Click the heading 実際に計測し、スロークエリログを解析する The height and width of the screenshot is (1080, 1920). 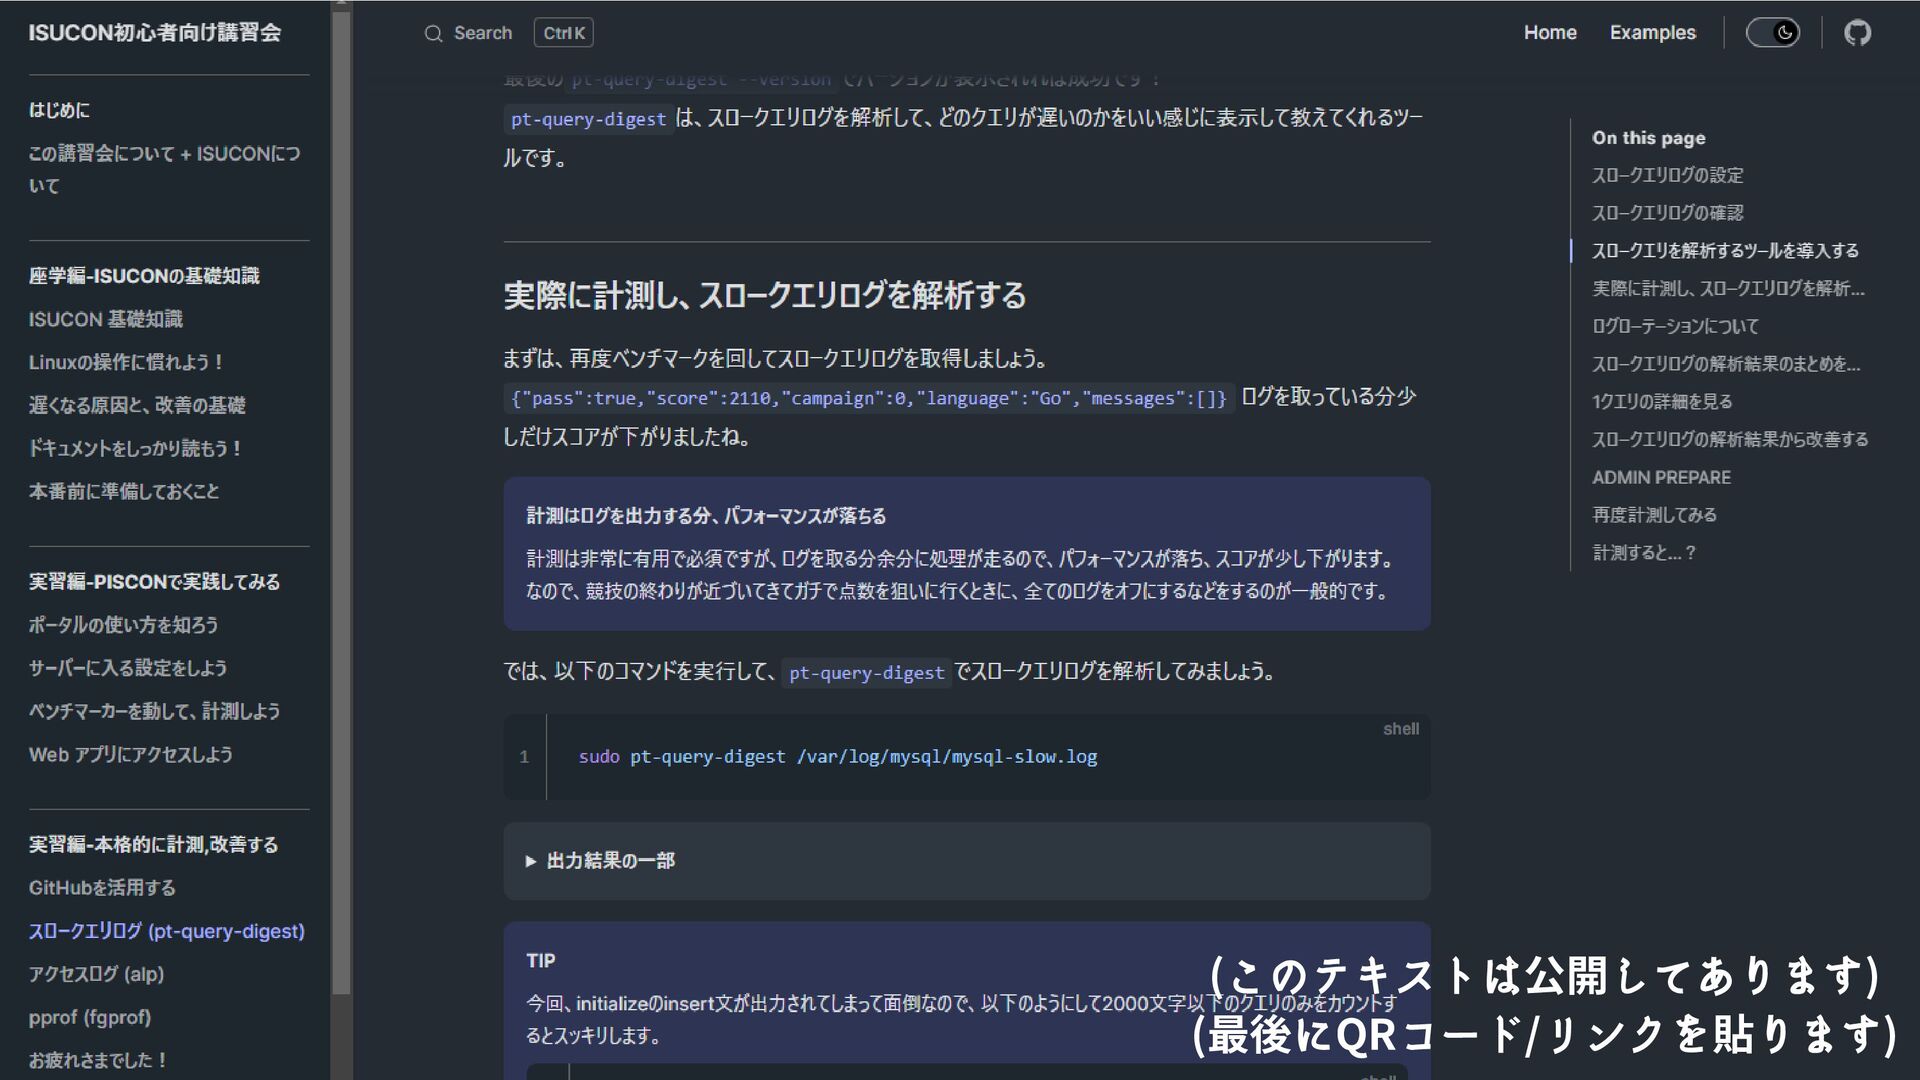[765, 296]
